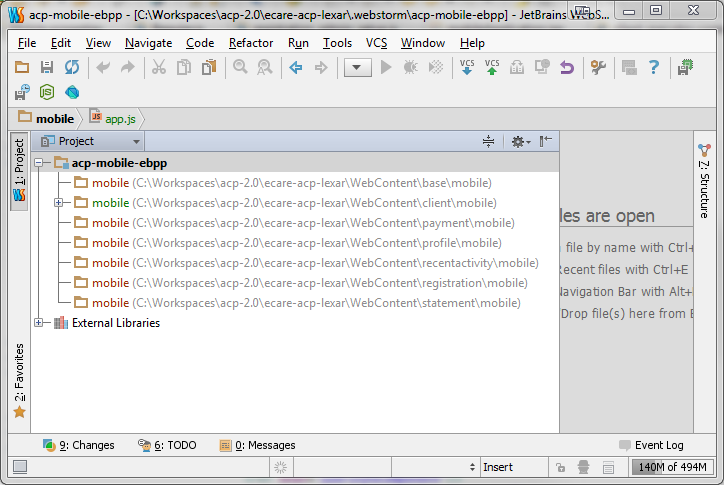Open the File menu
This screenshot has width=724, height=485.
coord(27,43)
